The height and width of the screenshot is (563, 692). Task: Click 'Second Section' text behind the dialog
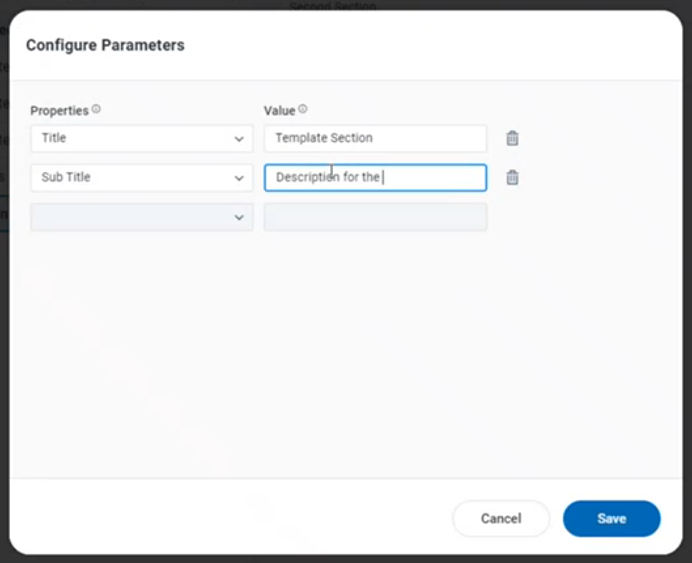pos(333,6)
